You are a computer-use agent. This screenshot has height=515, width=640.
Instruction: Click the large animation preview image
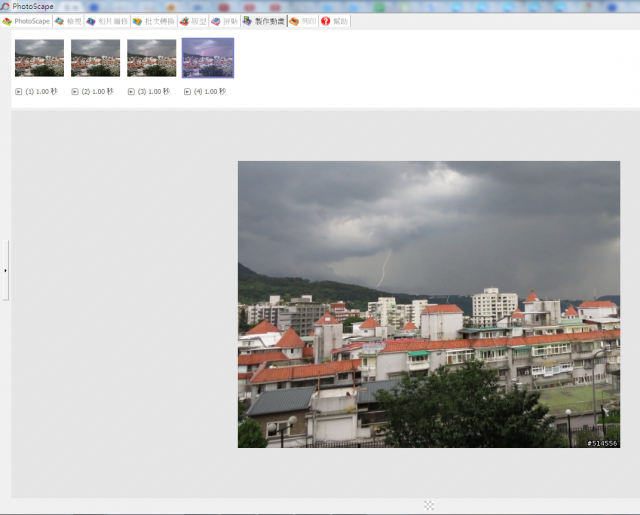[429, 304]
